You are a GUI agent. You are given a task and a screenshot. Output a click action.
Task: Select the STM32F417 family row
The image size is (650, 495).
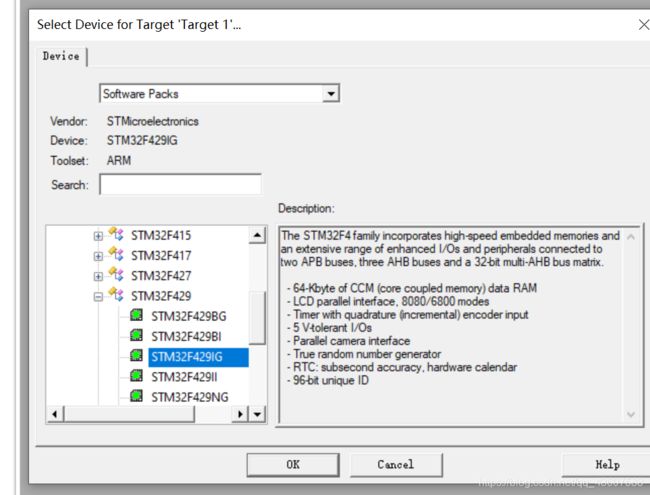click(x=161, y=256)
